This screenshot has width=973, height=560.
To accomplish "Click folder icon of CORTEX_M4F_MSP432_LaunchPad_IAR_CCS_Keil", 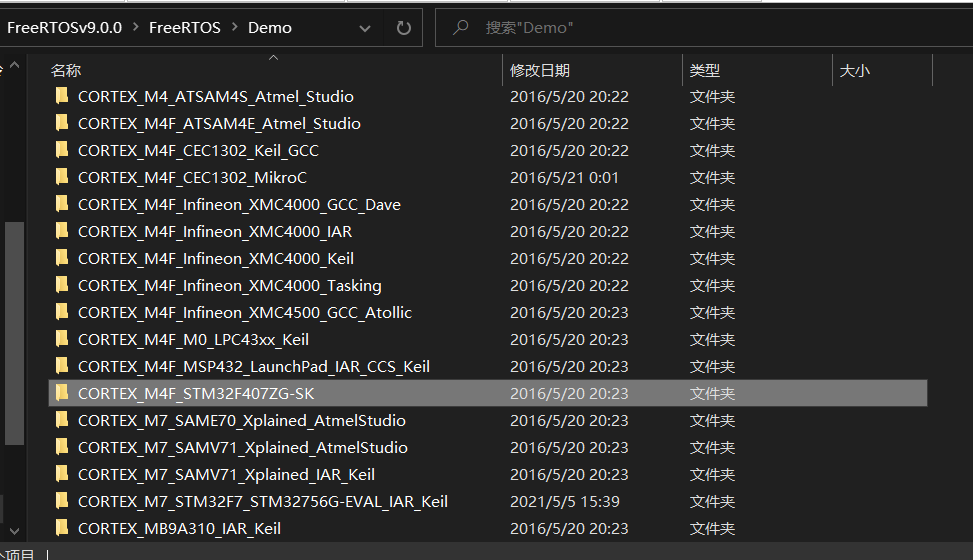I will (61, 366).
